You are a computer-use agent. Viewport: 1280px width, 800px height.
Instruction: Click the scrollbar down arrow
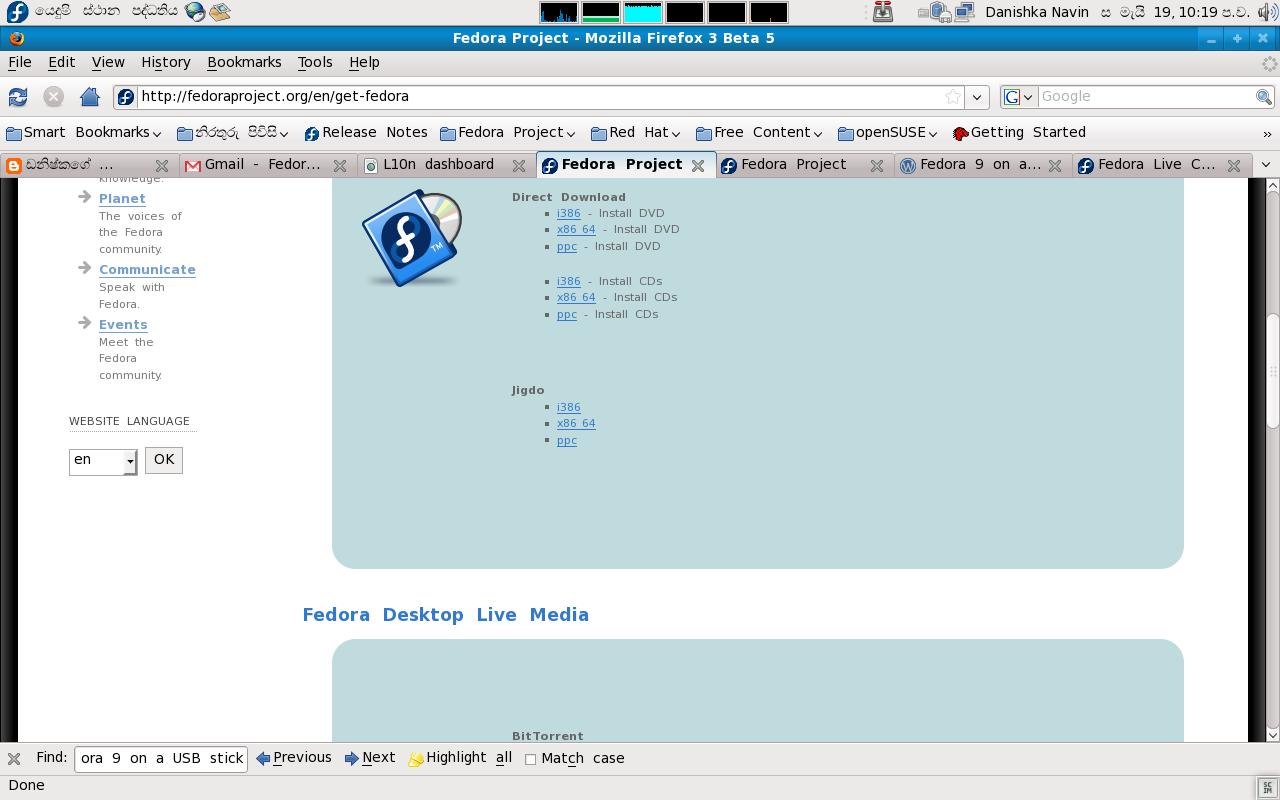pyautogui.click(x=1273, y=734)
